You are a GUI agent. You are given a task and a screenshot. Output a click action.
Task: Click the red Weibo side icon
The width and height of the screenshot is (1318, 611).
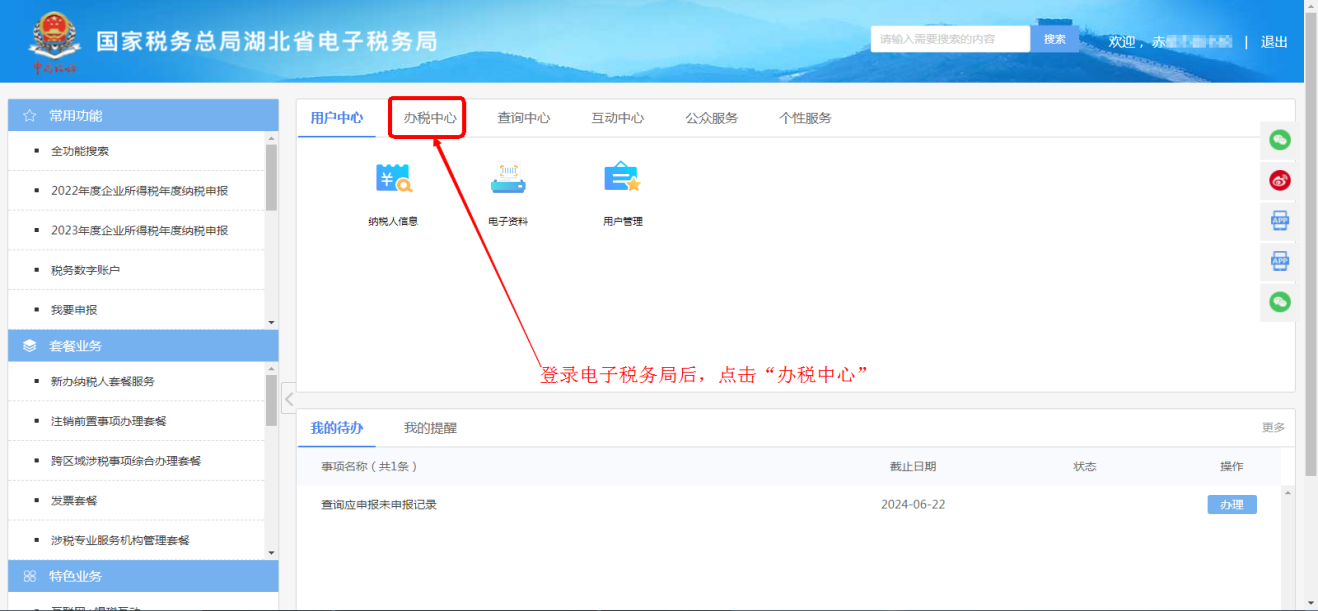pyautogui.click(x=1280, y=181)
